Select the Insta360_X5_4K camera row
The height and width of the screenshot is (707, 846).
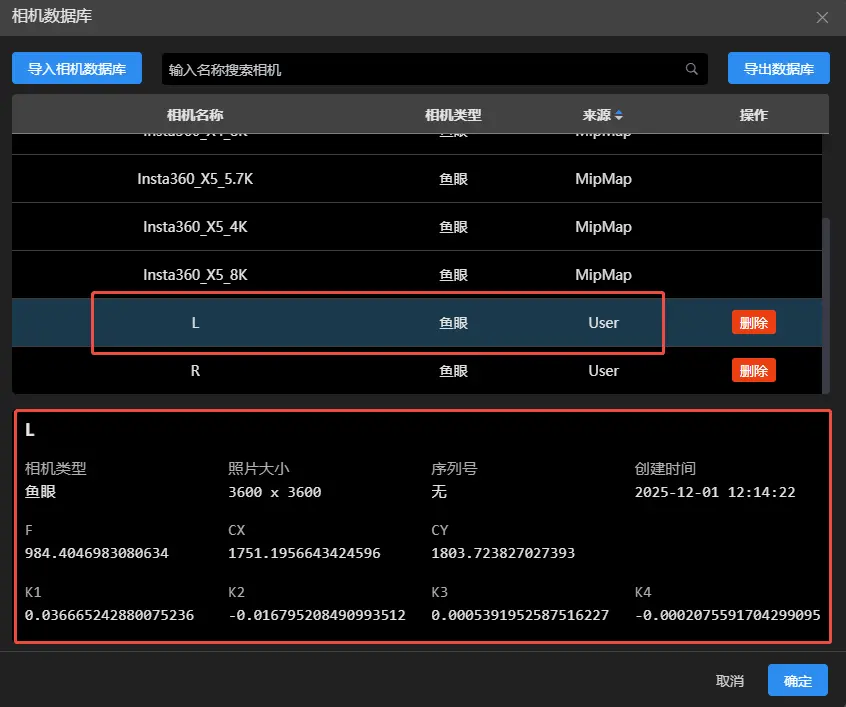coord(195,227)
